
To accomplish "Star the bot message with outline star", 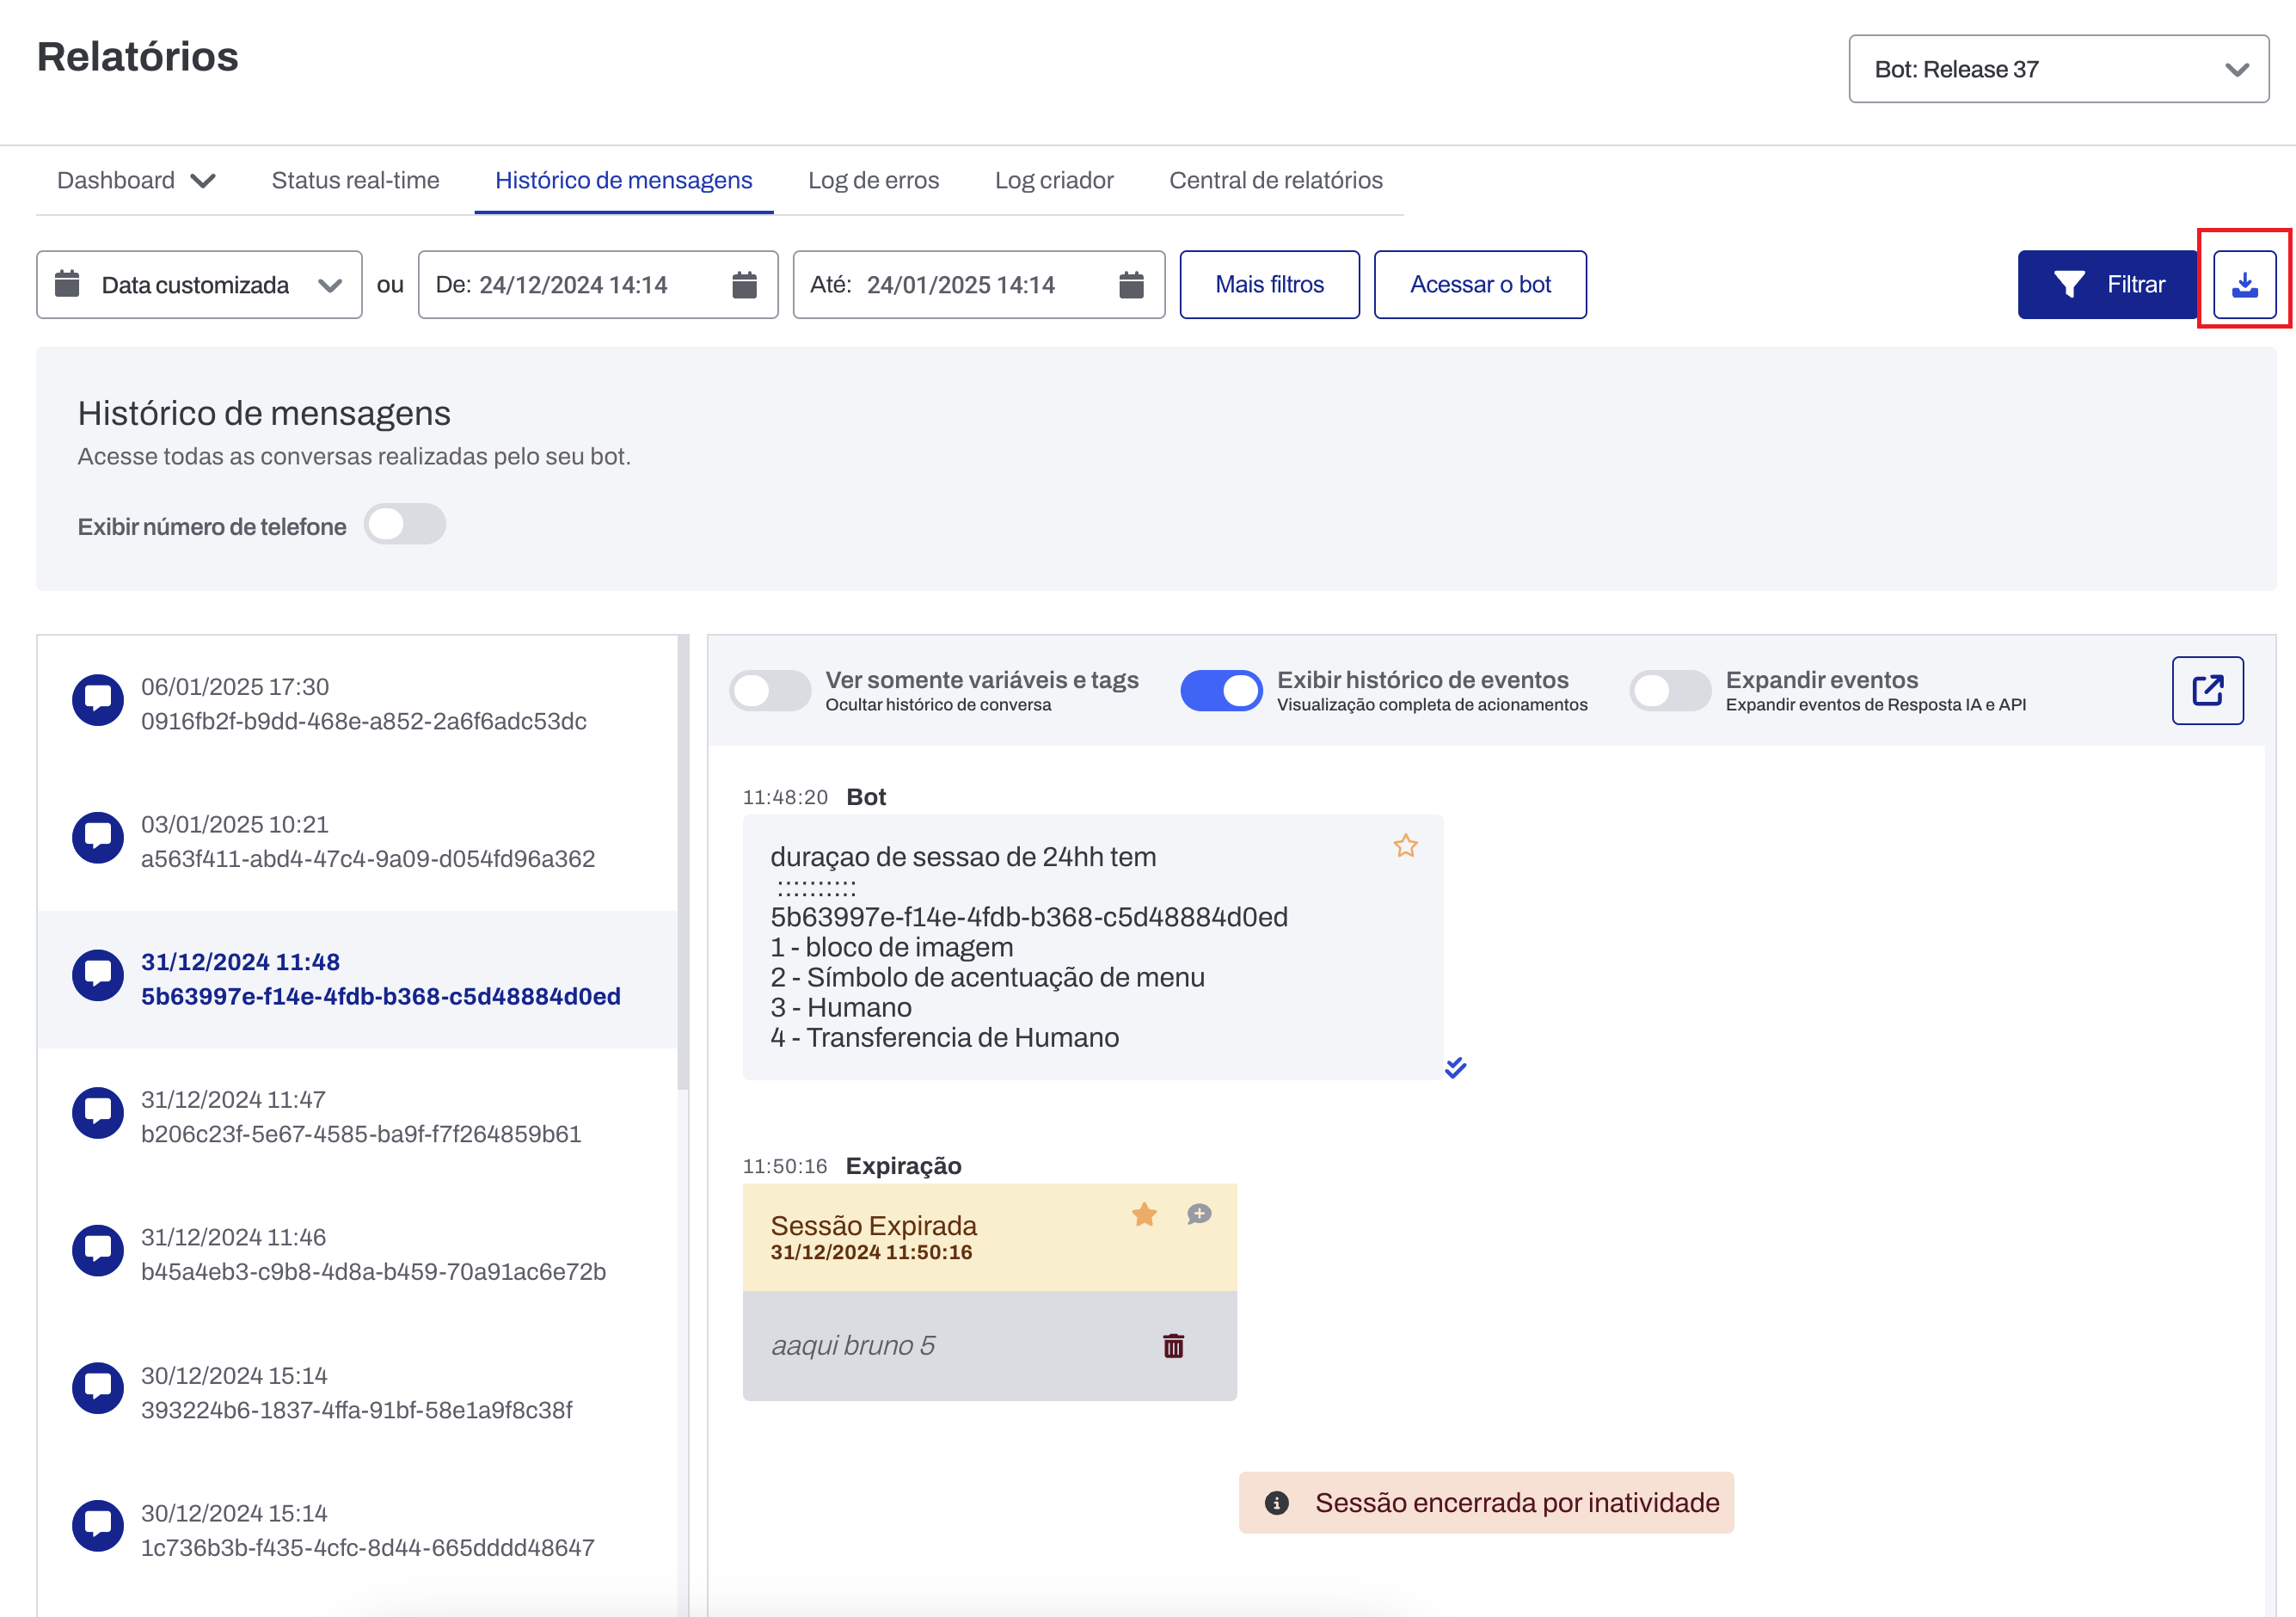I will [1405, 846].
